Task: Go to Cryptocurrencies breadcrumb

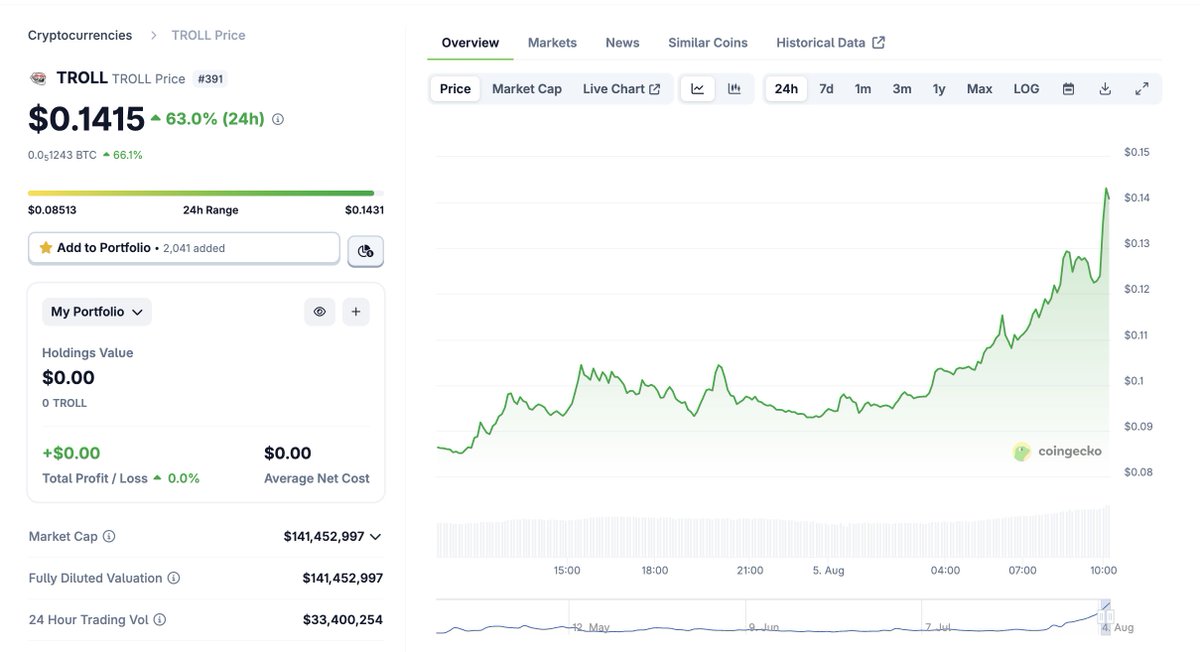Action: click(80, 35)
